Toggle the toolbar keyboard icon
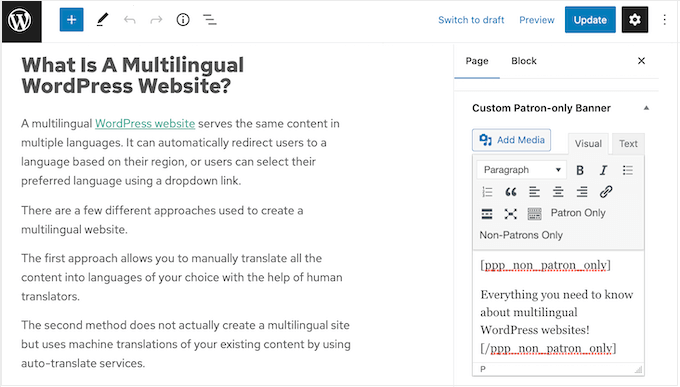 (x=534, y=213)
